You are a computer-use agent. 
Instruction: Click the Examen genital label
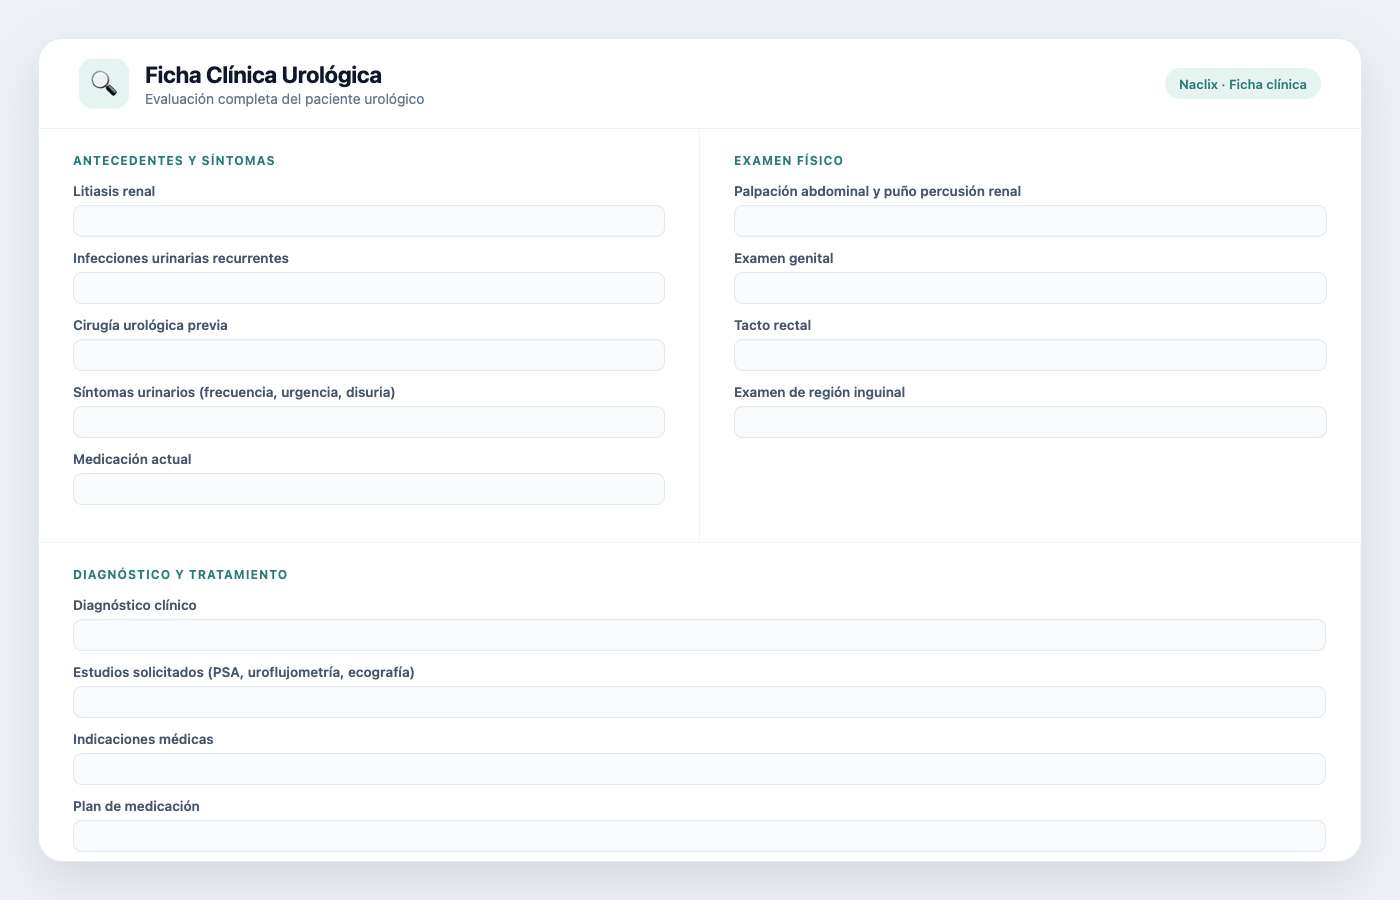[783, 258]
